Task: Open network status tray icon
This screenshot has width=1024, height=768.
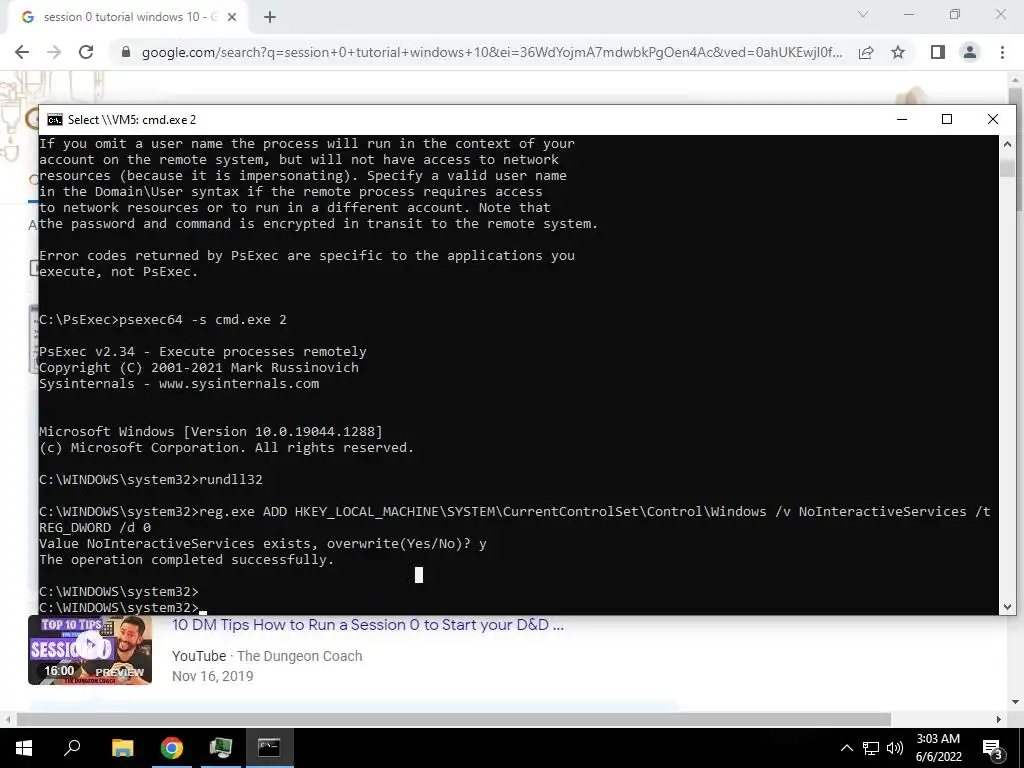Action: coord(871,748)
